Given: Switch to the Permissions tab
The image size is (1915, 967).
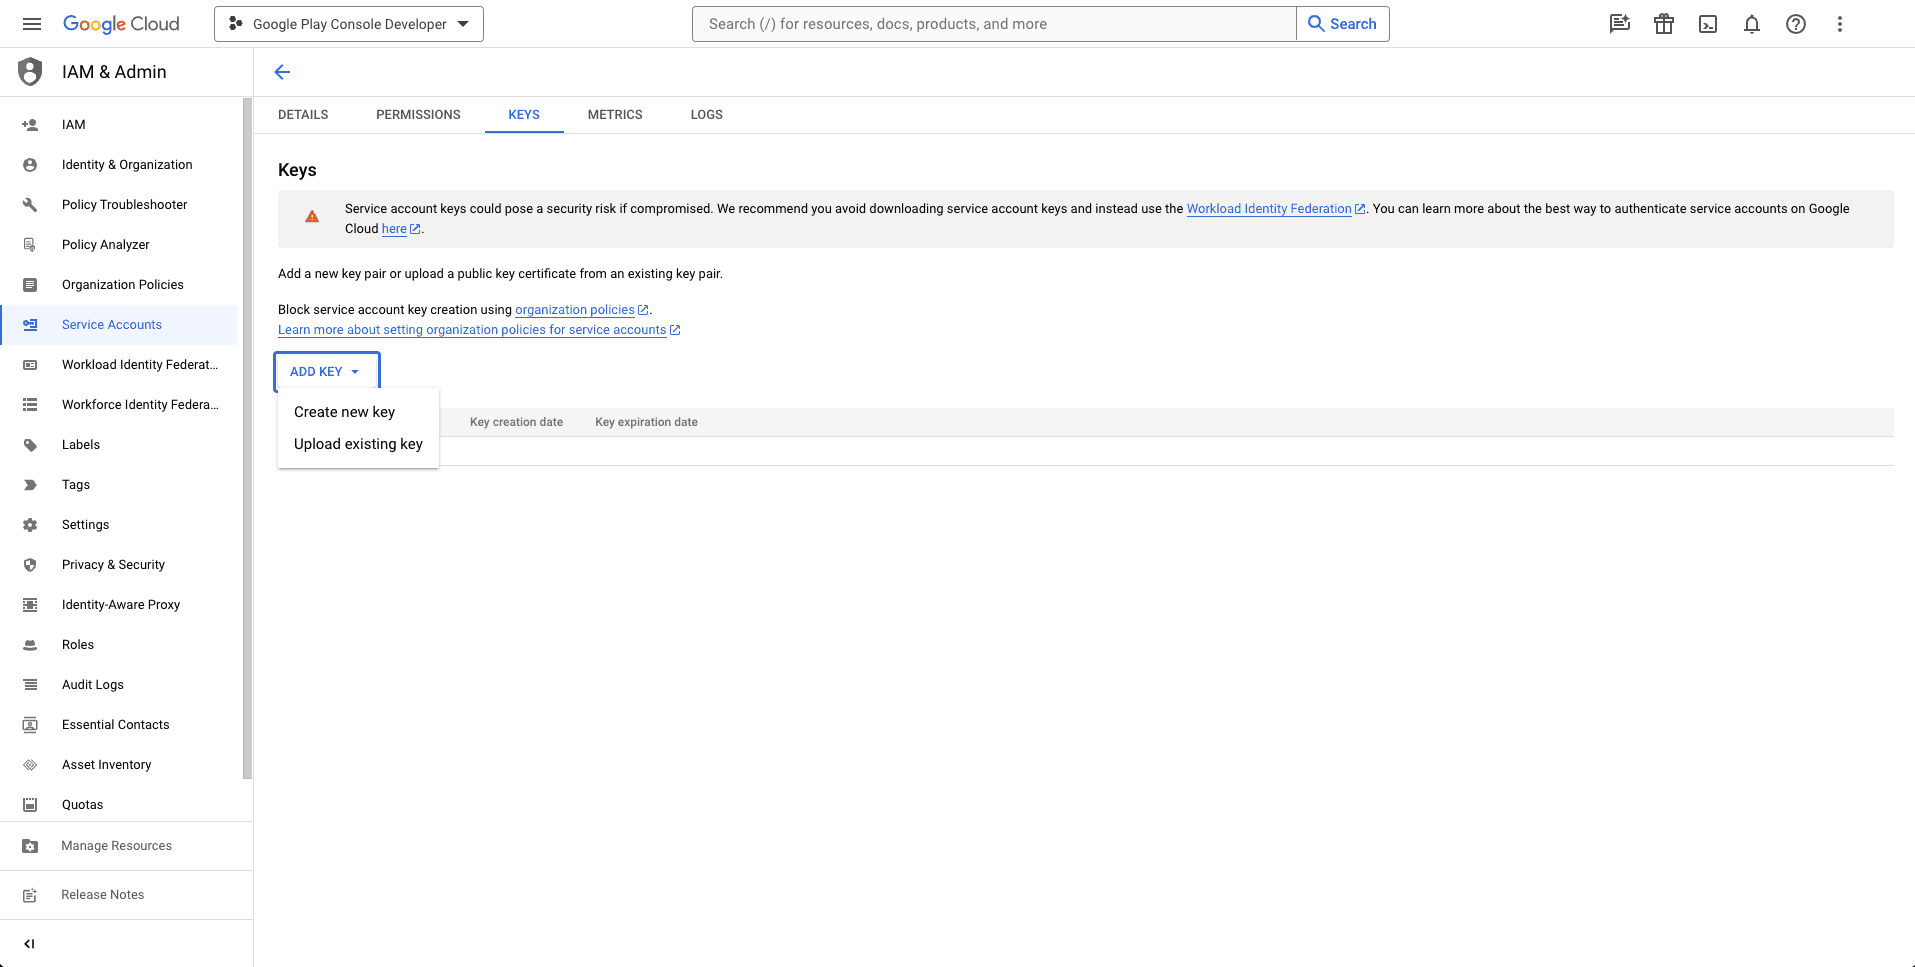Looking at the screenshot, I should 418,115.
